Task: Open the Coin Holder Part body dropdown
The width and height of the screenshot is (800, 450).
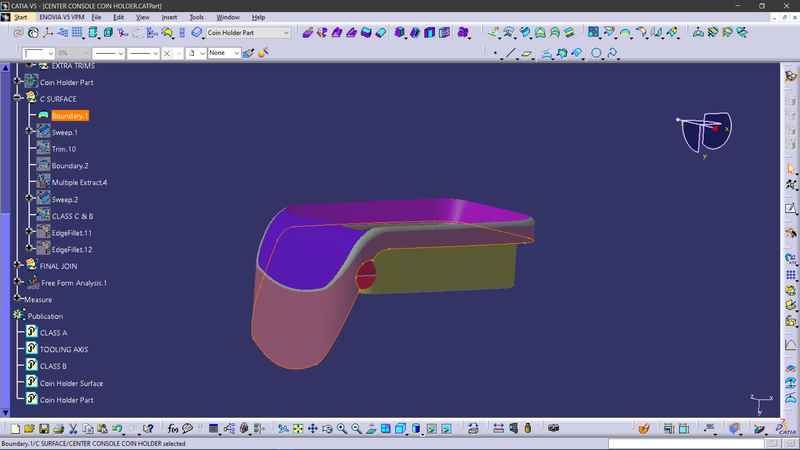Action: coord(286,33)
